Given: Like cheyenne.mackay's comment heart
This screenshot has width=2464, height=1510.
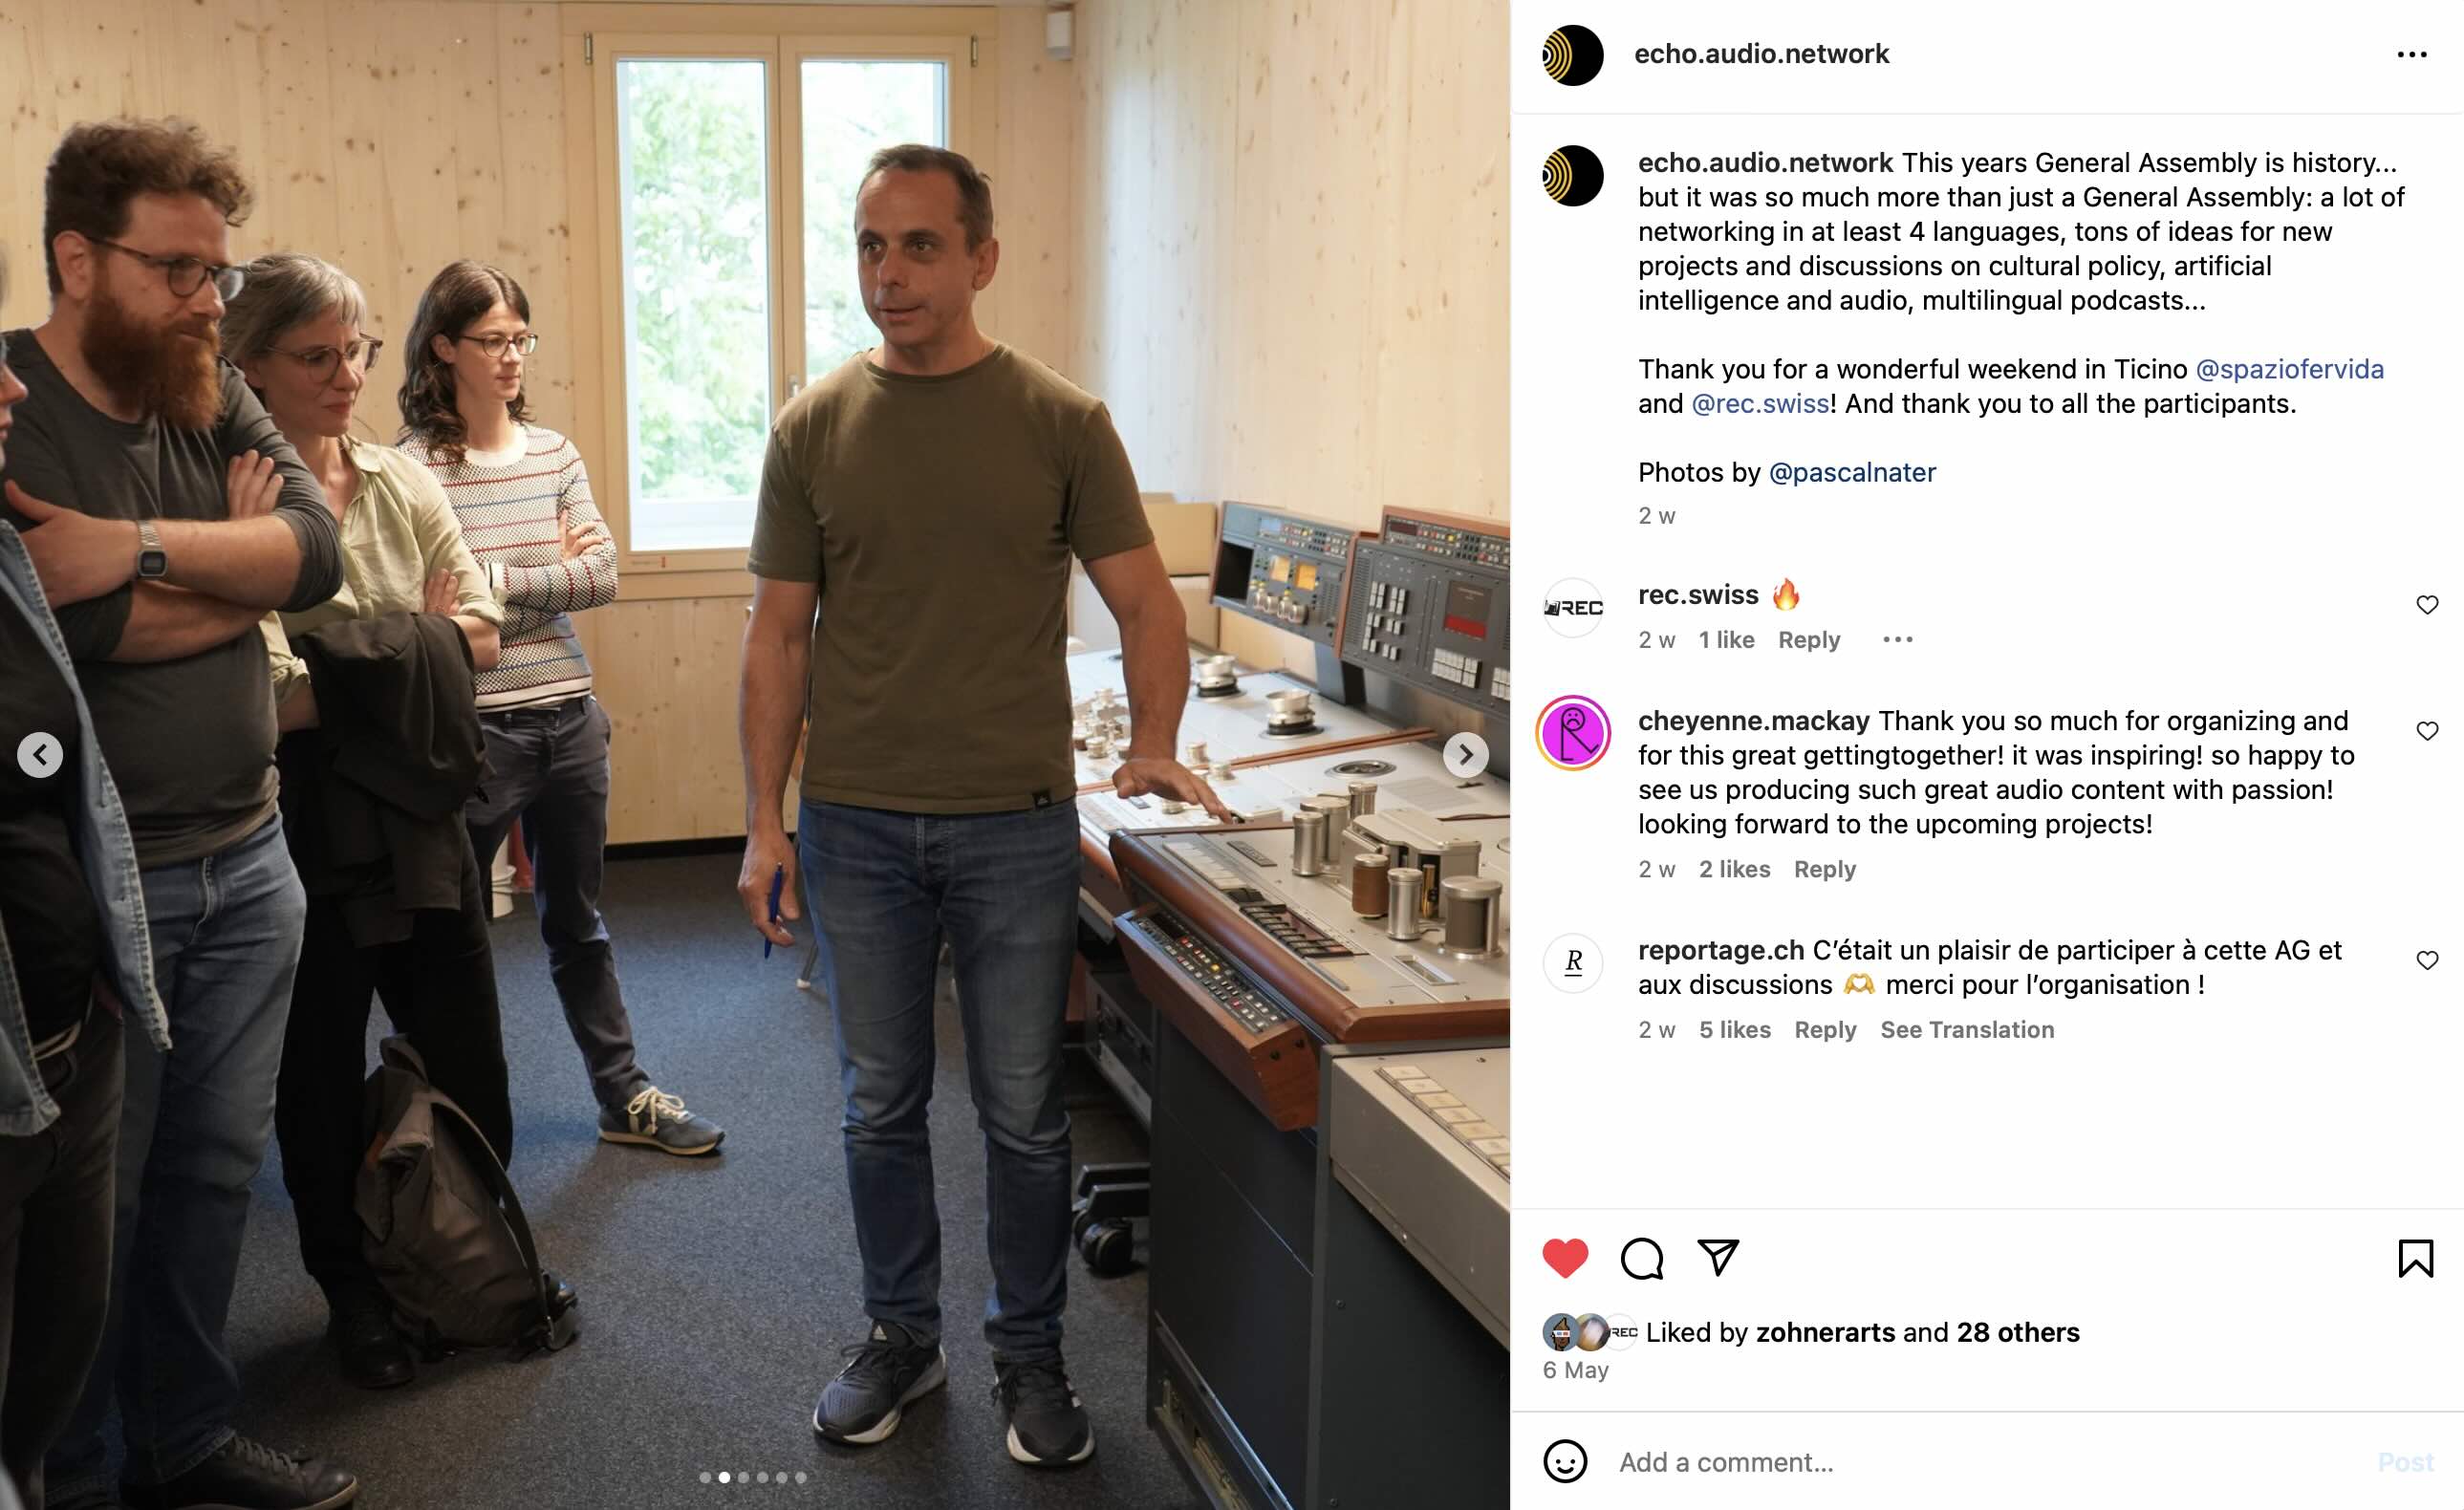Looking at the screenshot, I should [x=2427, y=731].
